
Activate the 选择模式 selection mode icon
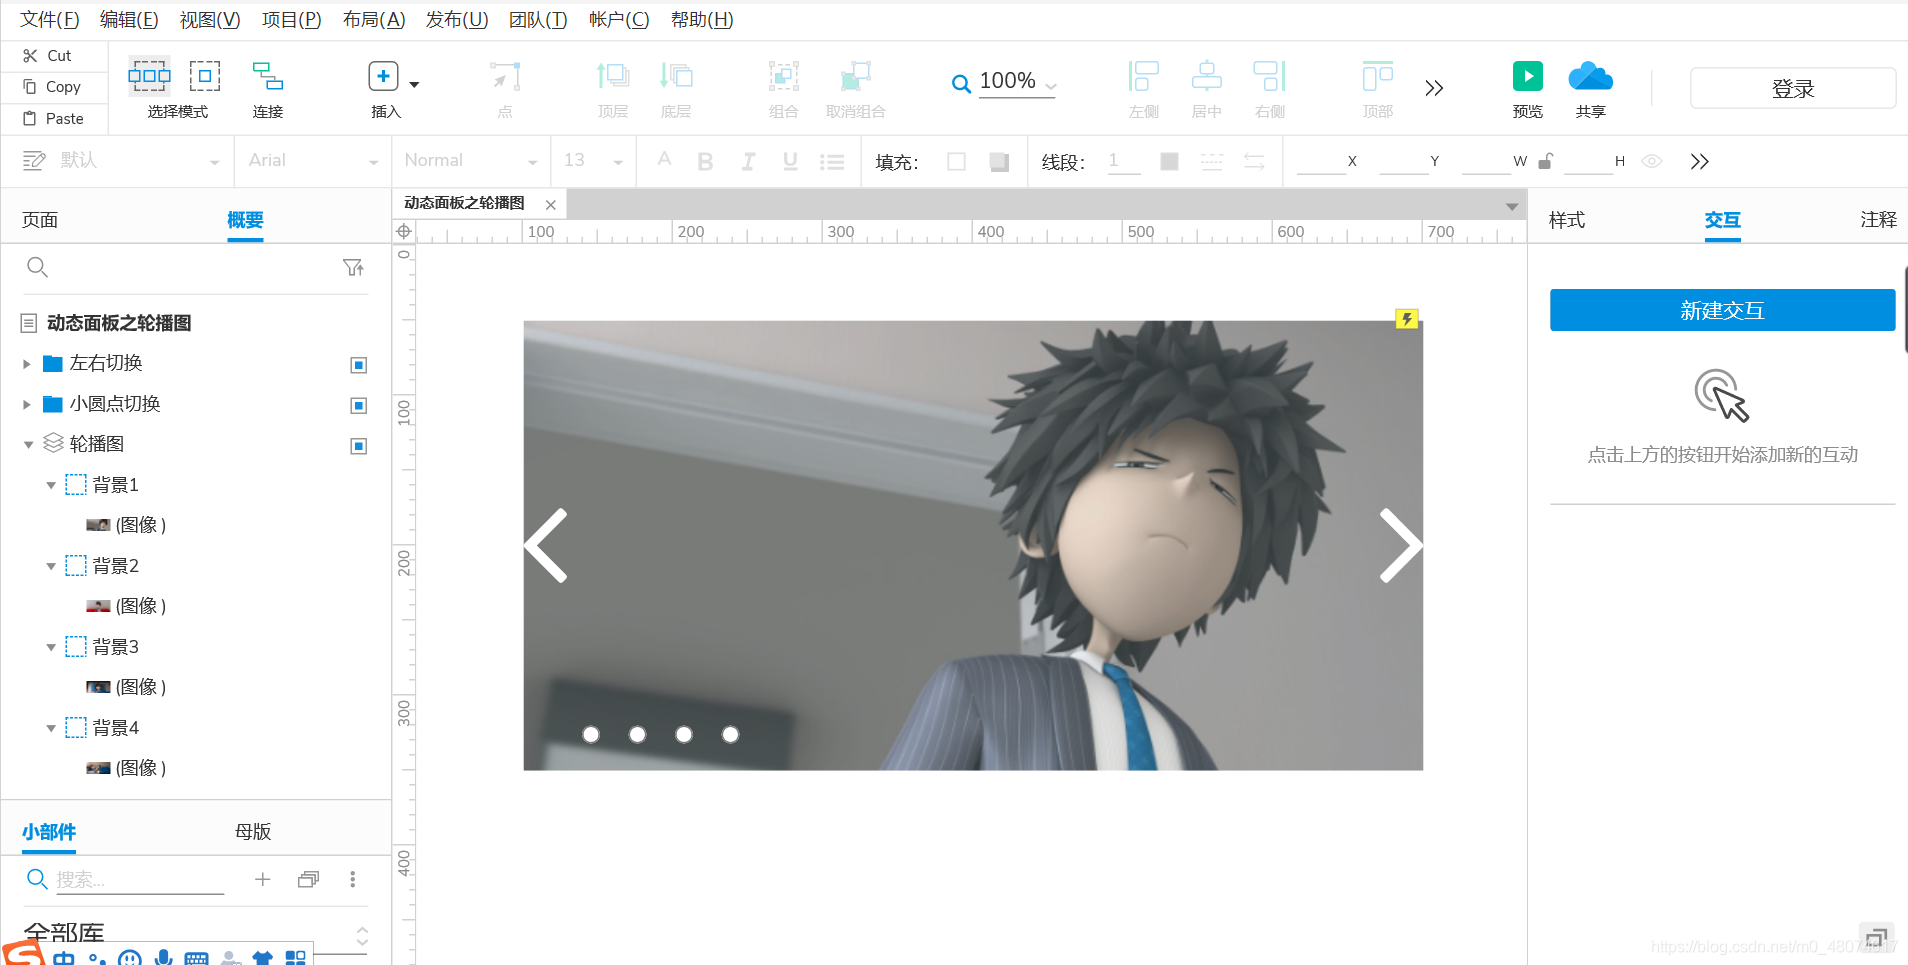click(149, 76)
